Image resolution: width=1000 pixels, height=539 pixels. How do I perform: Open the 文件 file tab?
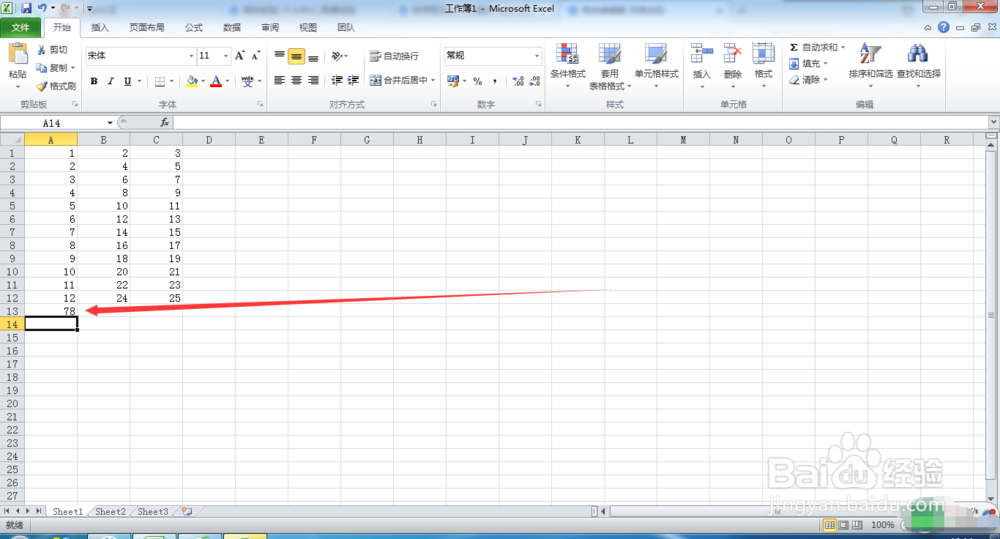click(x=20, y=27)
